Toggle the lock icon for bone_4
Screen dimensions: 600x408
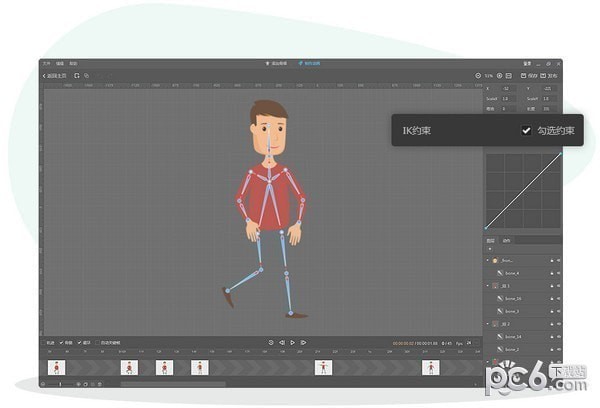[x=550, y=273]
